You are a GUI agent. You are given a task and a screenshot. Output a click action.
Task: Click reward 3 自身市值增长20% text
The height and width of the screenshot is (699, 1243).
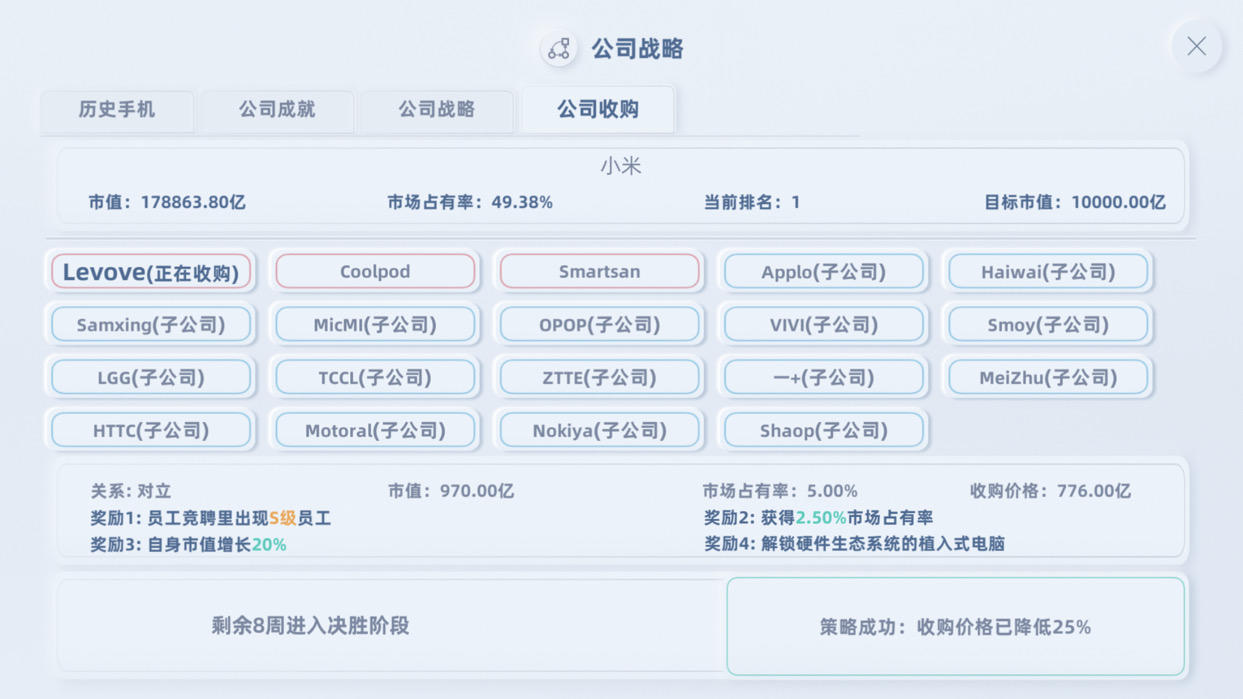click(188, 545)
